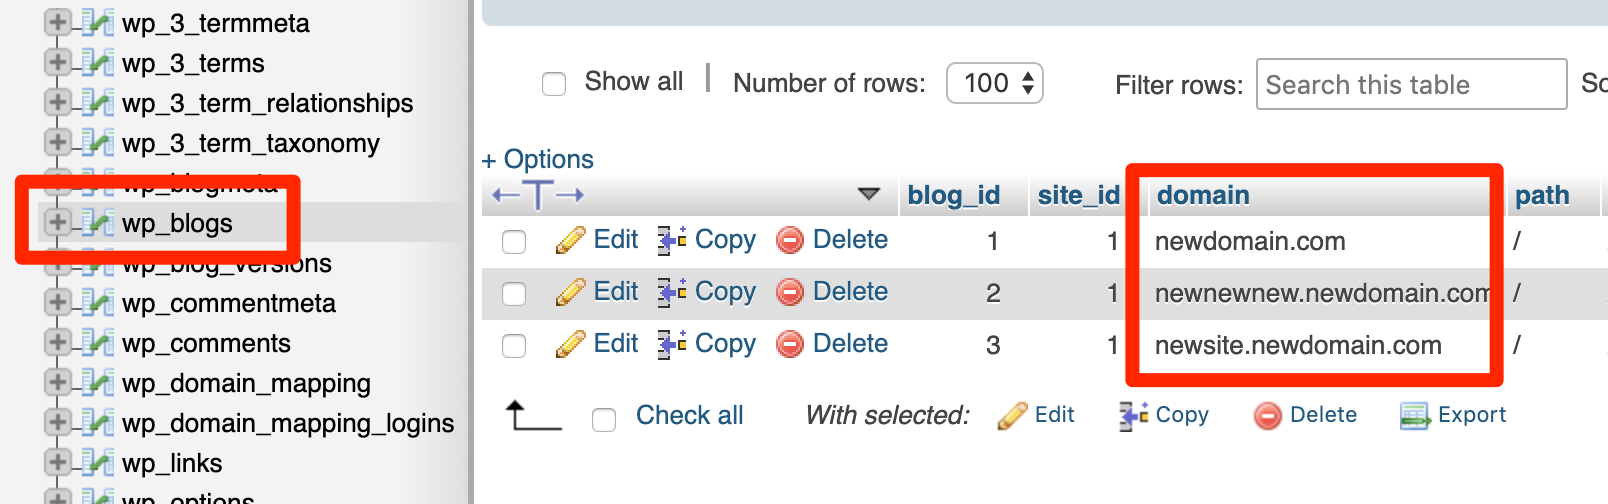Select the checkbox for blog_id 1 row

(514, 241)
